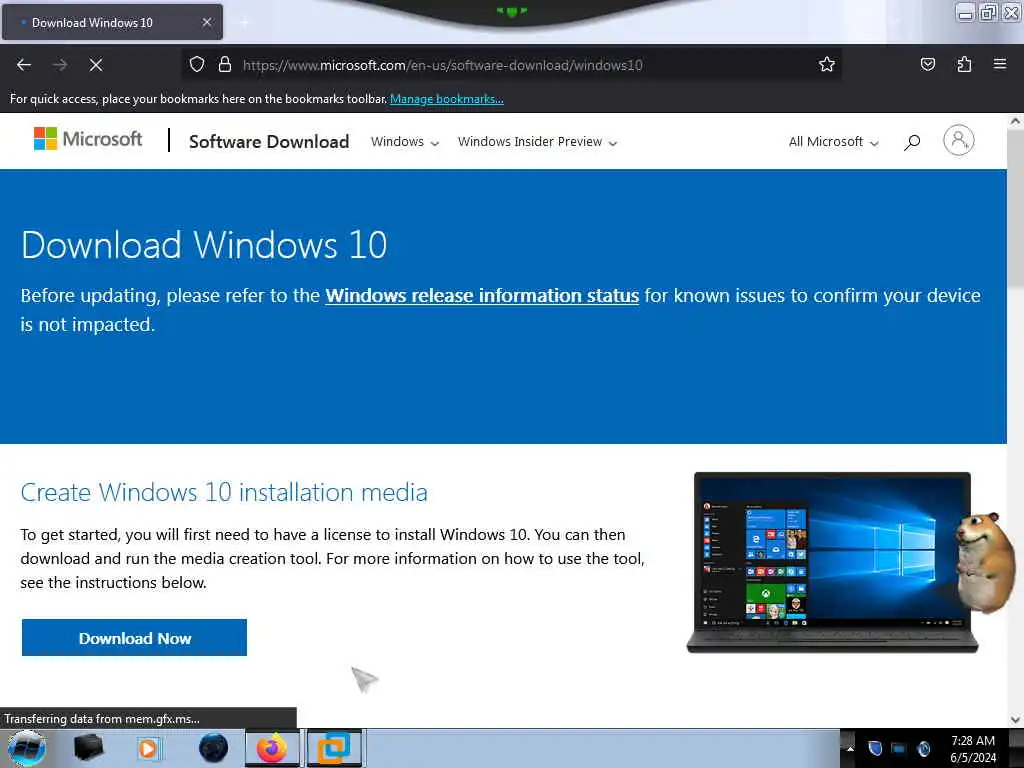Screen dimensions: 1024x768
Task: Click the Download Windows 10 banner title
Action: tap(204, 245)
